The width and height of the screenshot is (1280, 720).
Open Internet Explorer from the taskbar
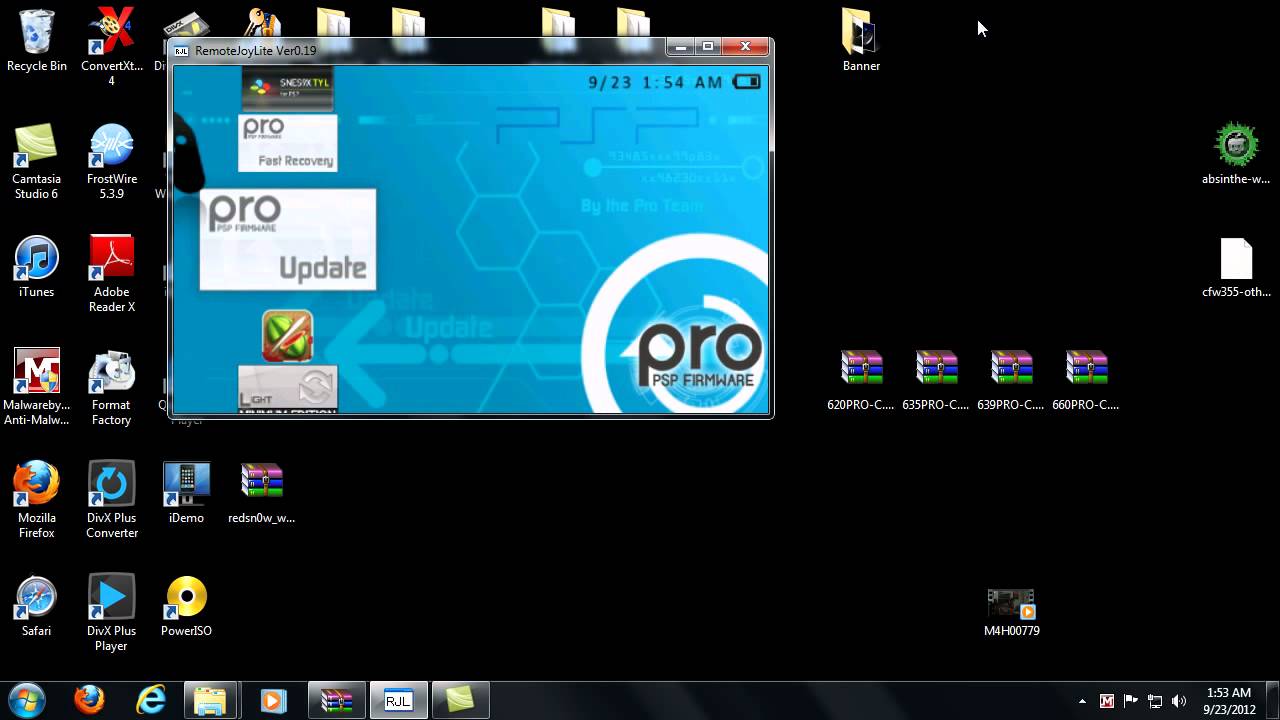tap(151, 700)
